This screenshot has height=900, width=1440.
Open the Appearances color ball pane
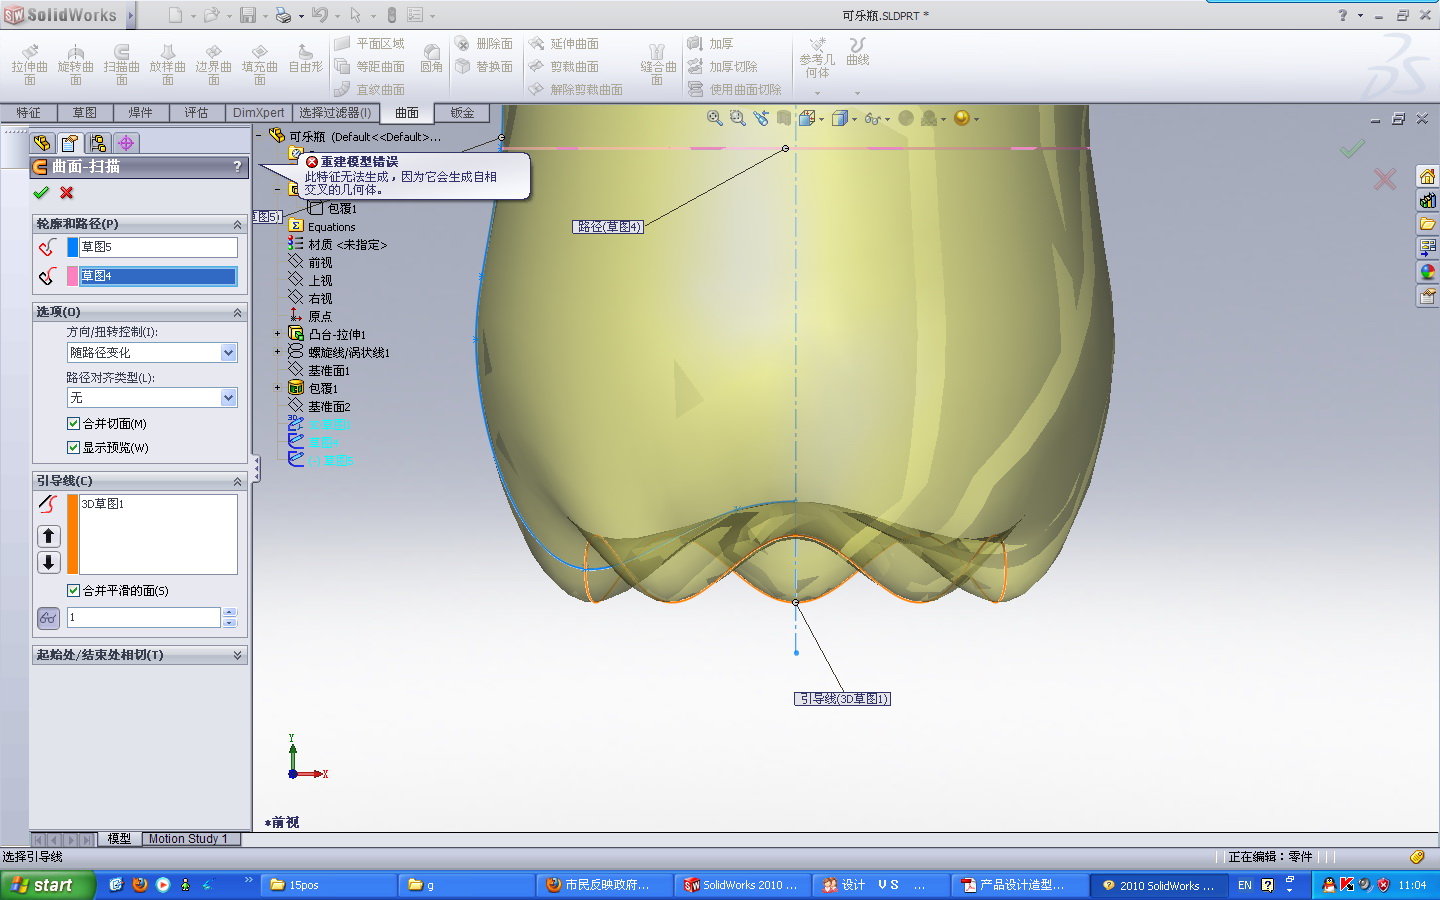[x=1427, y=272]
